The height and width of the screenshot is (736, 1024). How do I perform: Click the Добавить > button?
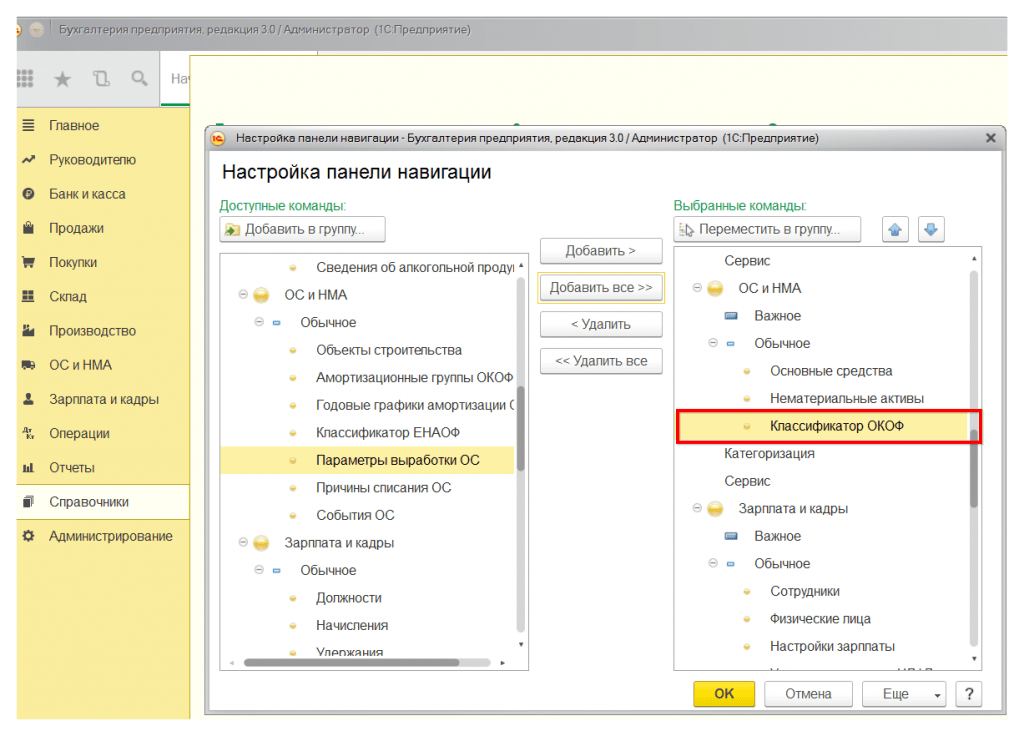[x=601, y=251]
